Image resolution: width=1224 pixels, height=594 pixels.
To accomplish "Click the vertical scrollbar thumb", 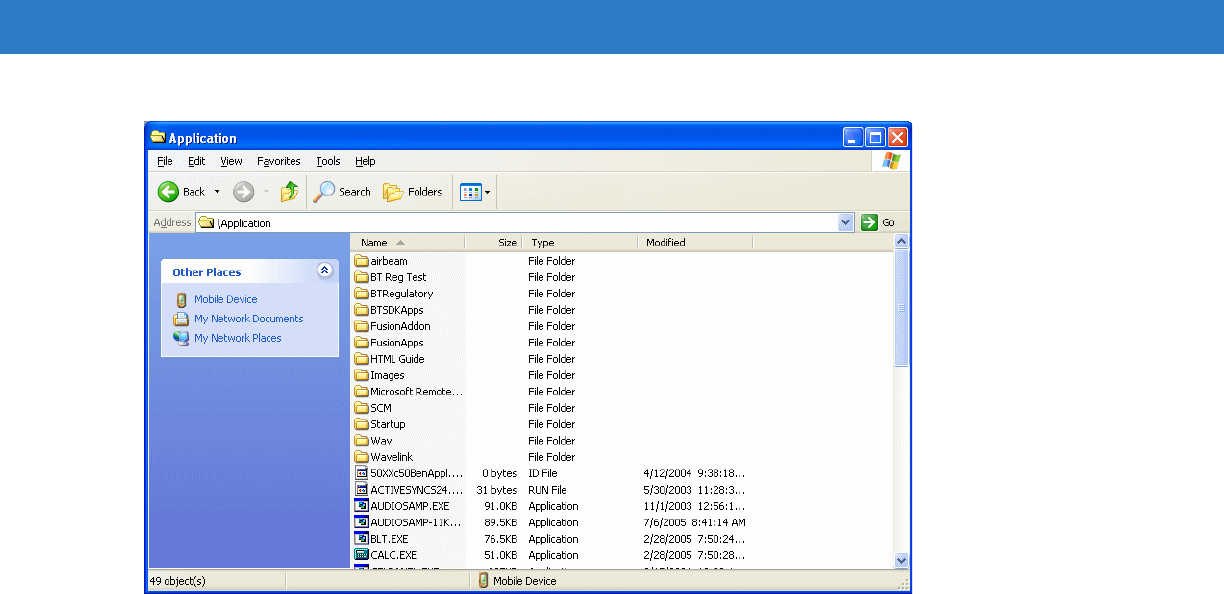I will 901,308.
